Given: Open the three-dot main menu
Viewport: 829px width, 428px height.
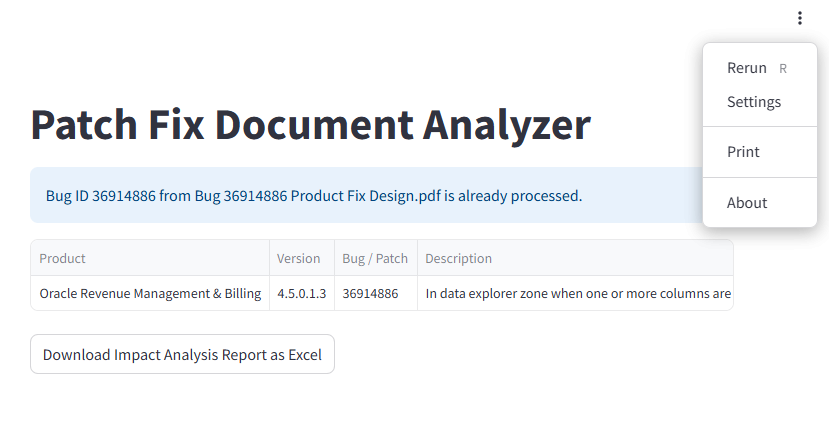Looking at the screenshot, I should [x=799, y=18].
